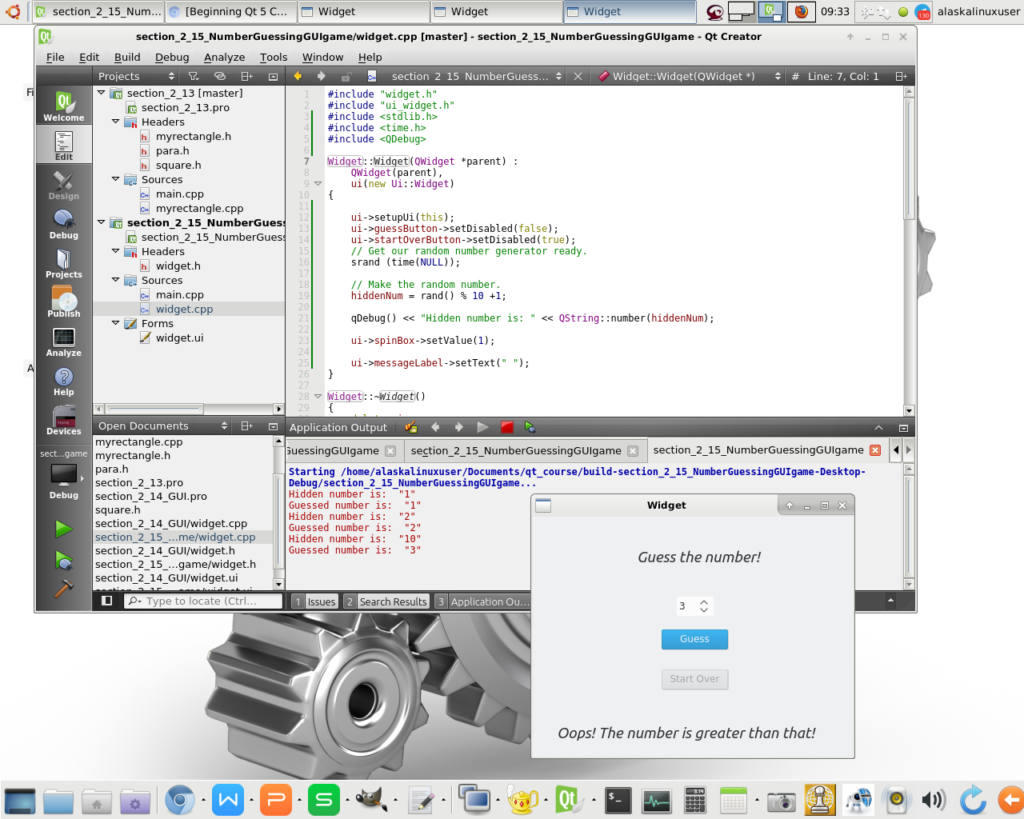
Task: Click the filter tree icon in Projects panel
Action: click(x=194, y=76)
